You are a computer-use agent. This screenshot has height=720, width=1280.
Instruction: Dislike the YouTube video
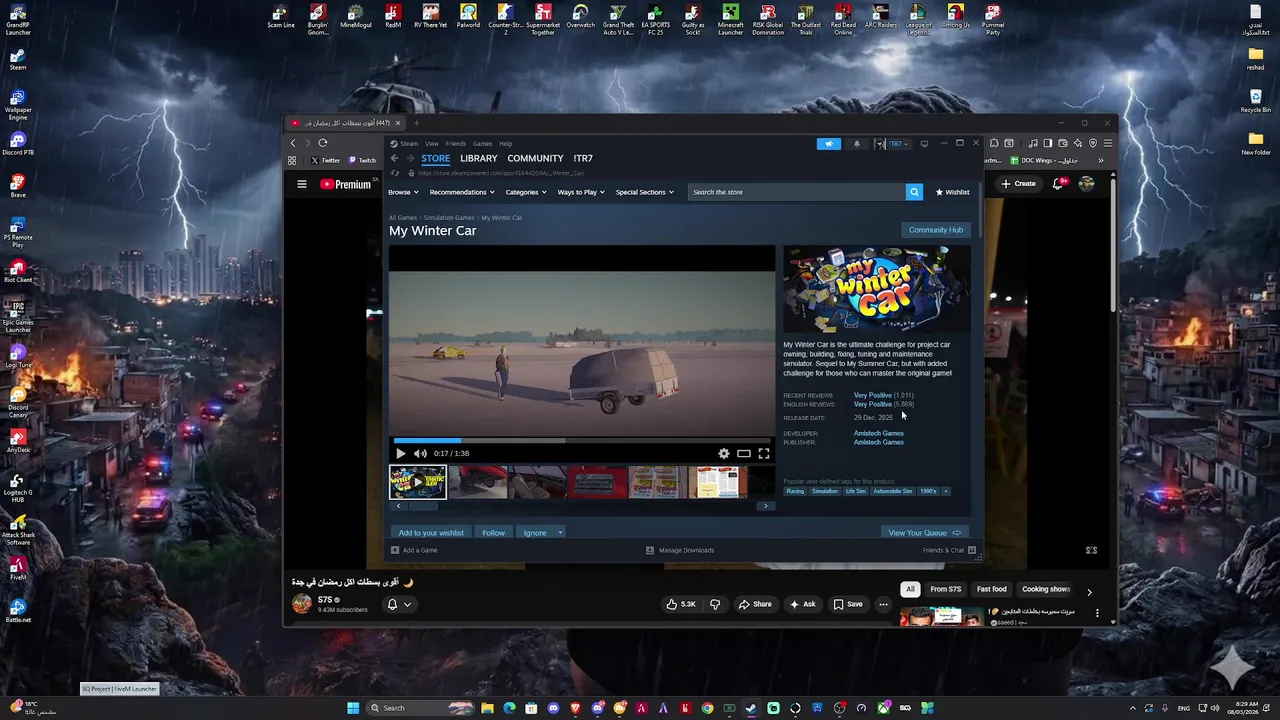(715, 604)
